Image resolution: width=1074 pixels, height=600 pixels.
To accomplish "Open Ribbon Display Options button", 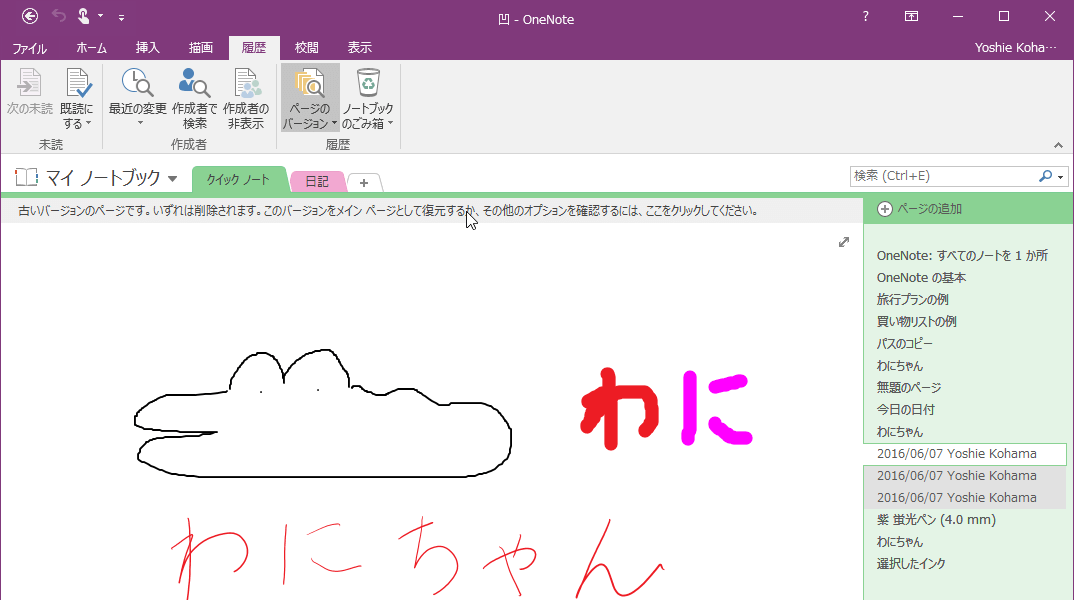I will pyautogui.click(x=911, y=16).
